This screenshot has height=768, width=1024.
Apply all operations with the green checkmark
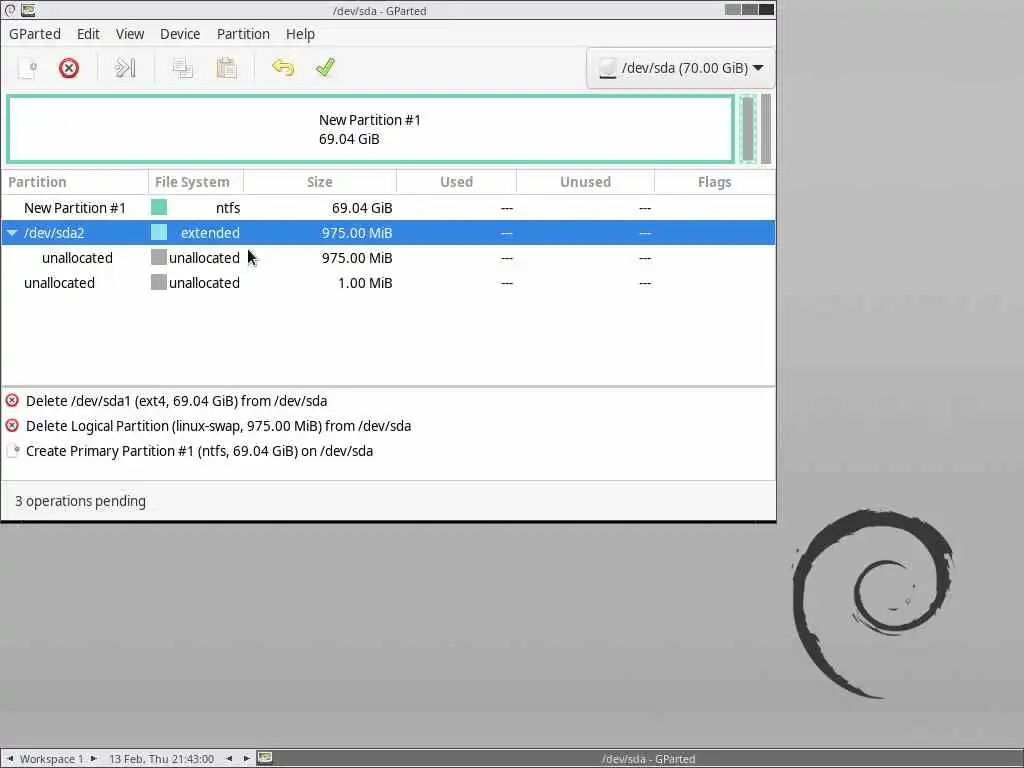[x=325, y=68]
